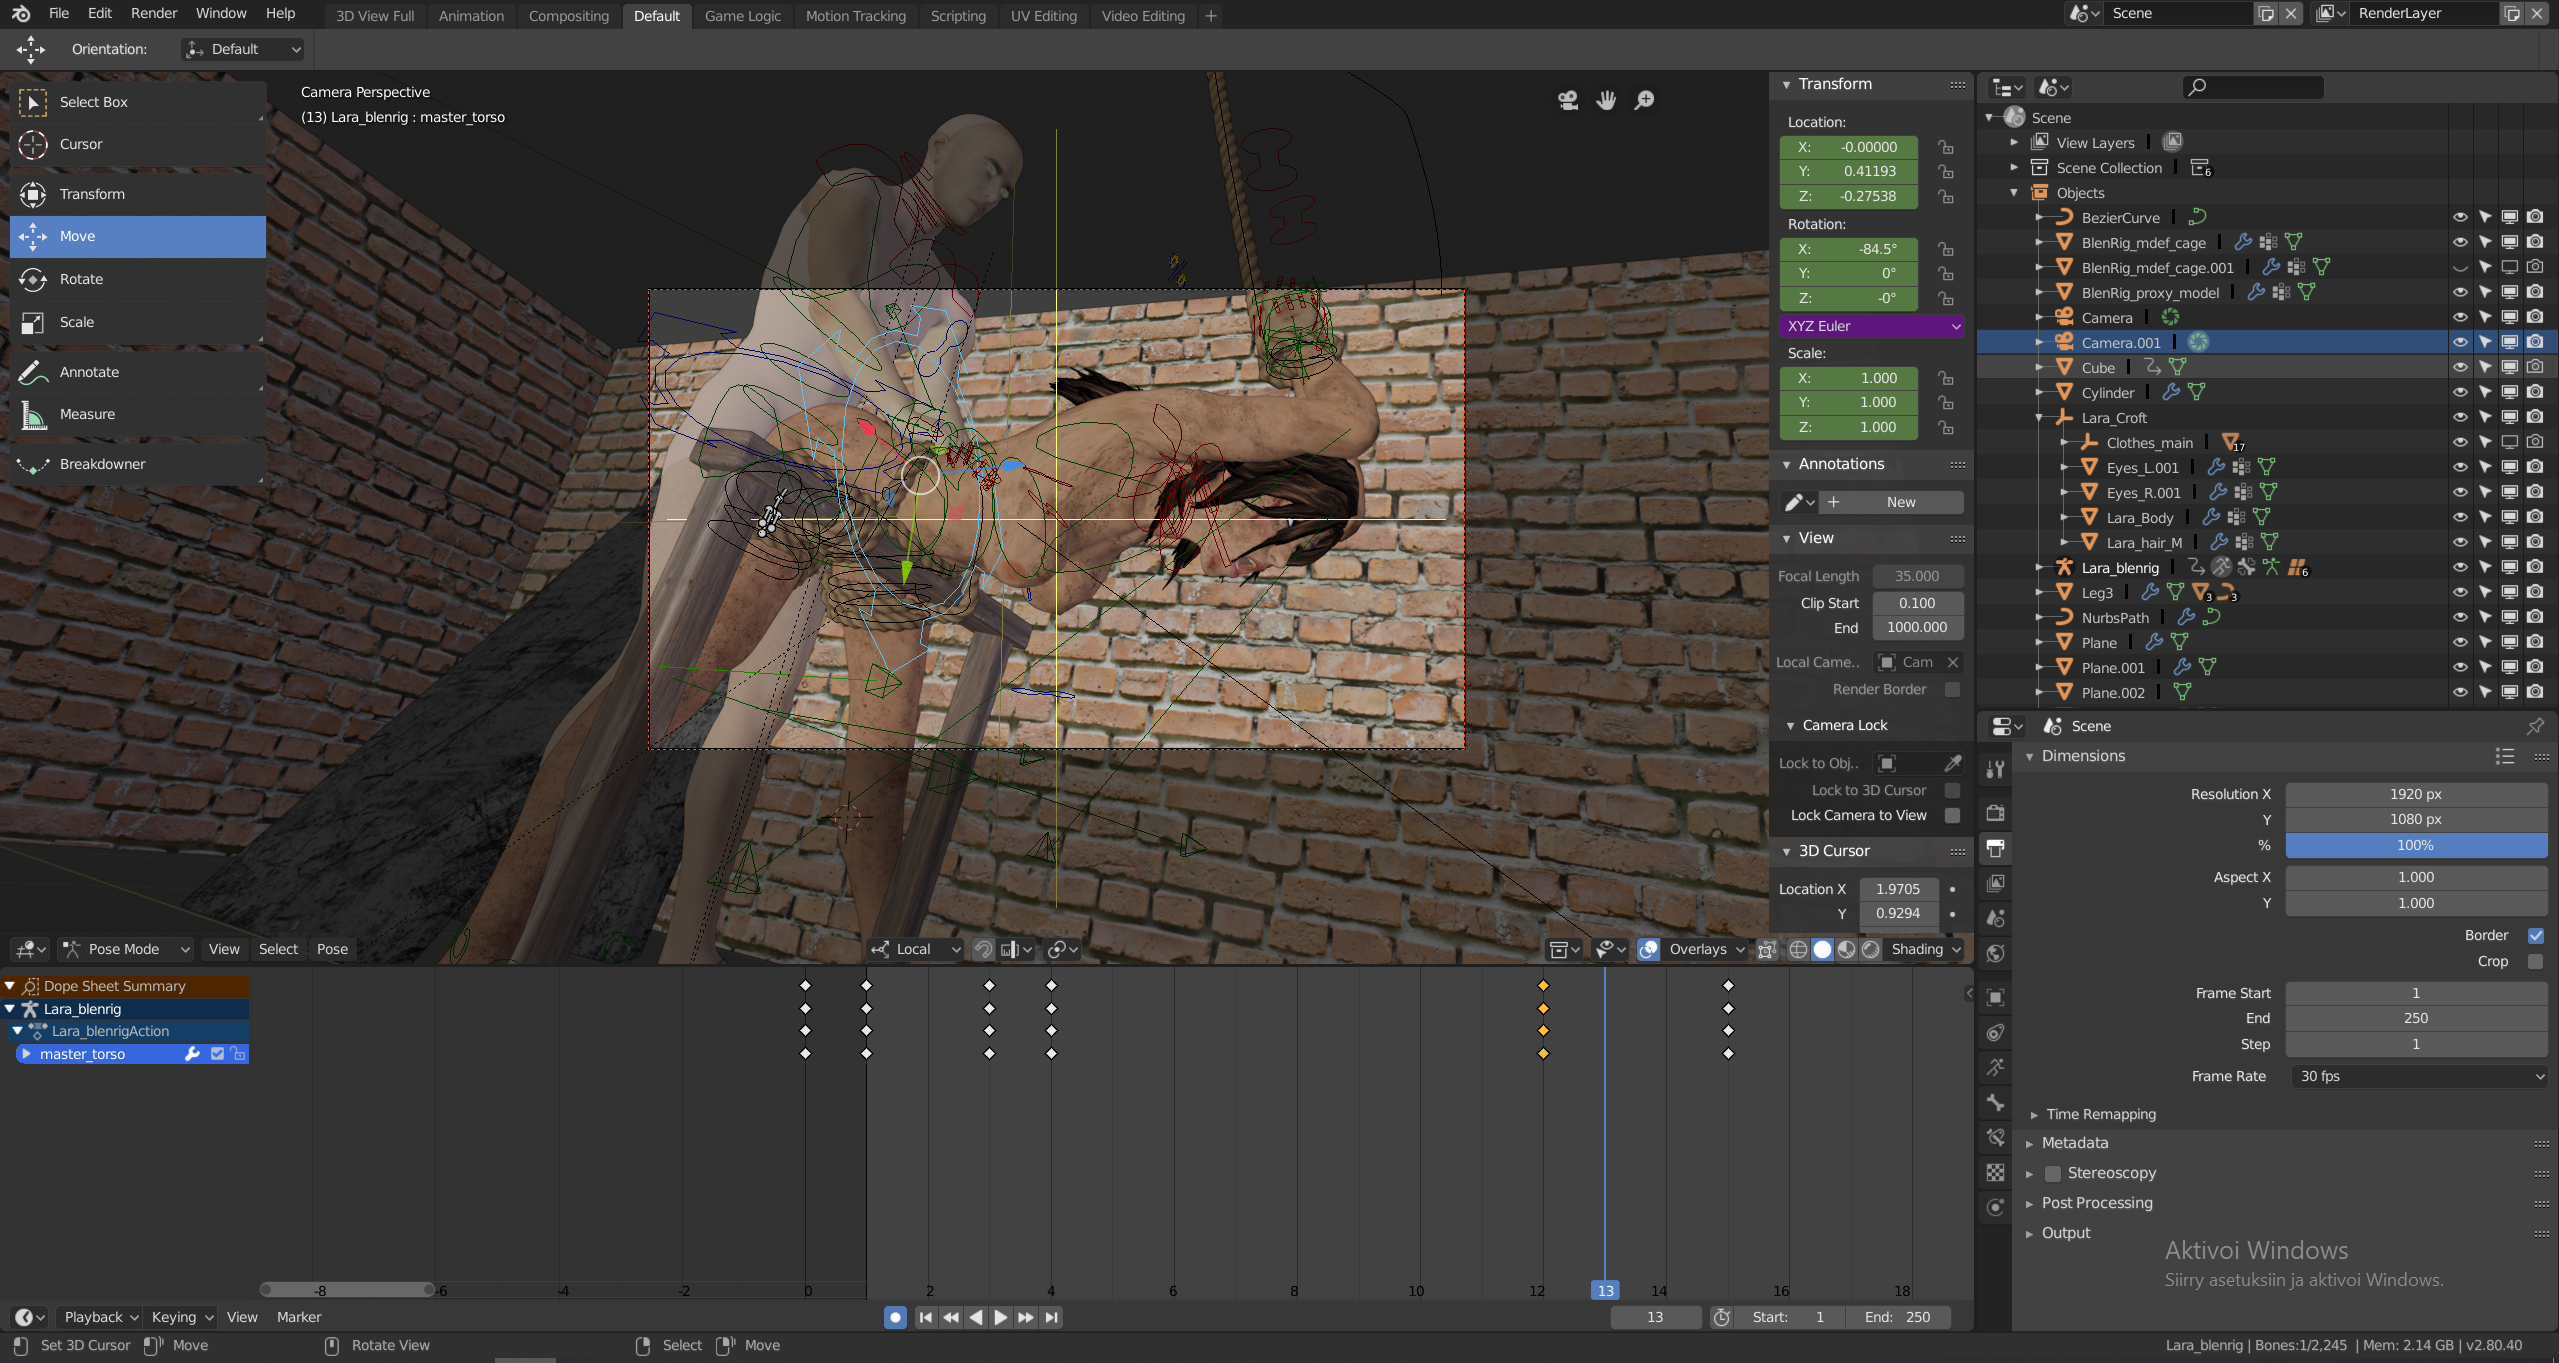Jump to the start frame
The height and width of the screenshot is (1363, 2559).
[926, 1317]
